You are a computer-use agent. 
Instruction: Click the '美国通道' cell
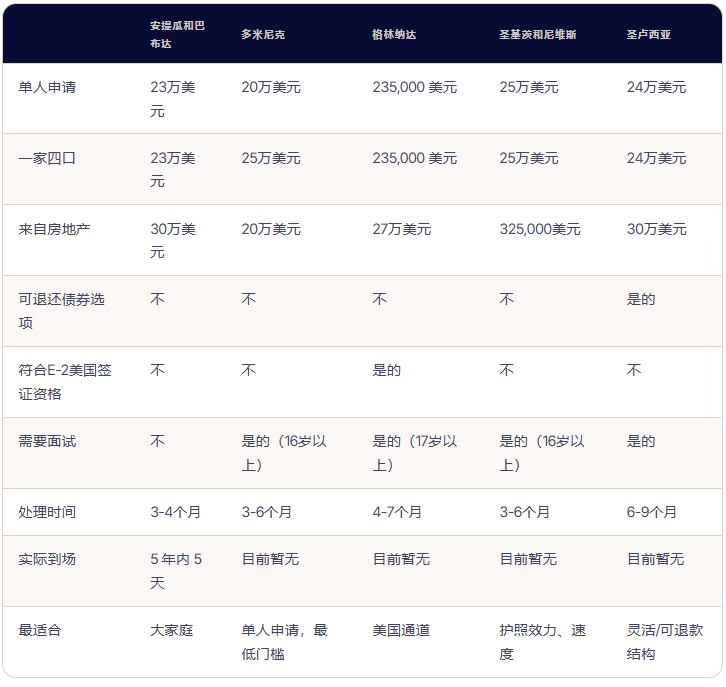[x=401, y=630]
